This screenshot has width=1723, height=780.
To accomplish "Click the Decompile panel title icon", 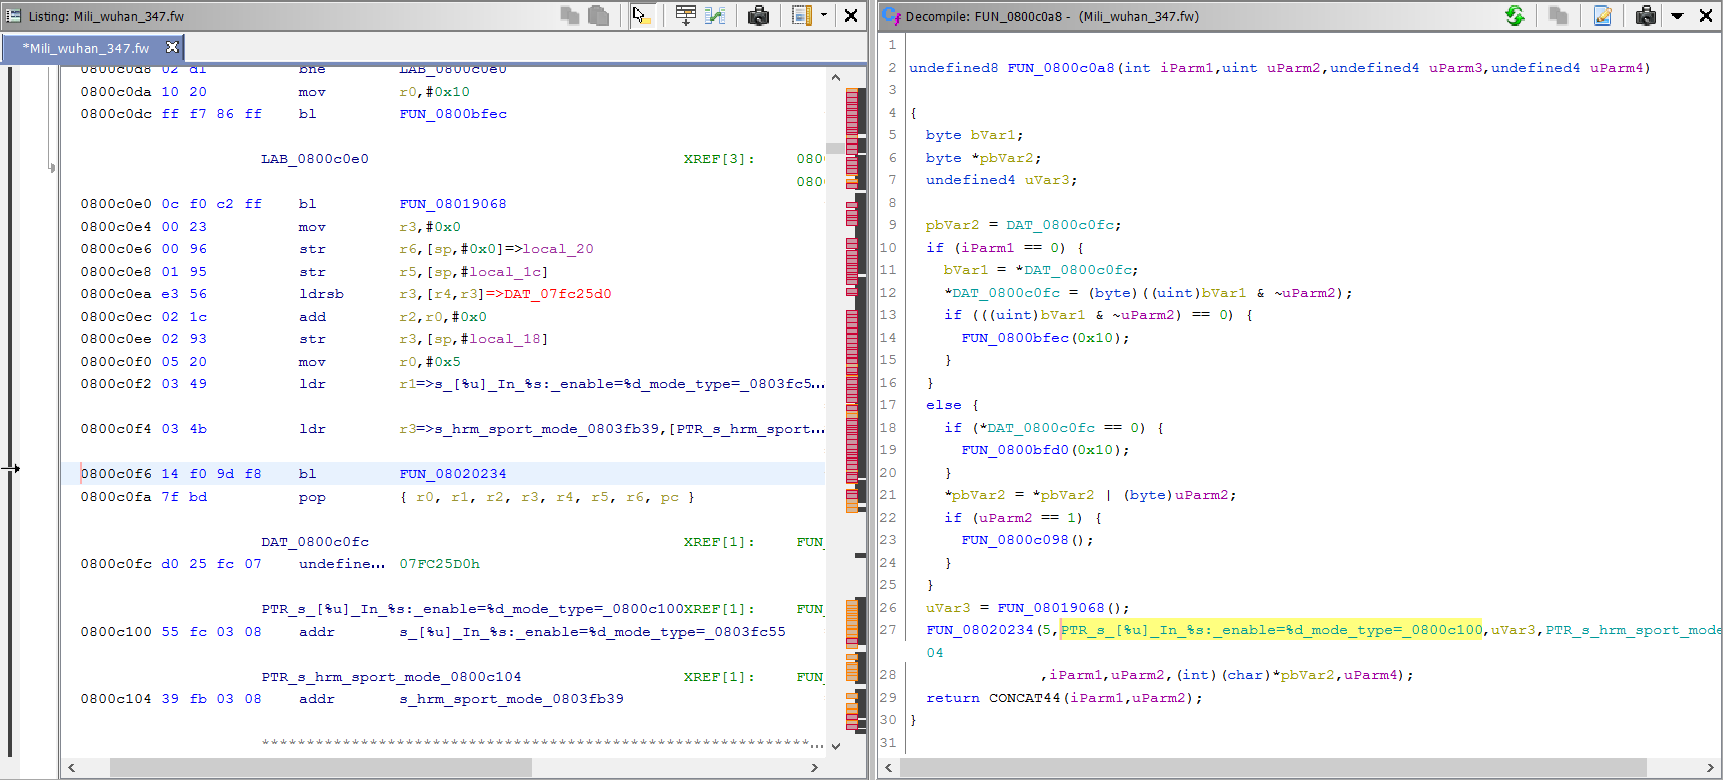I will [891, 16].
